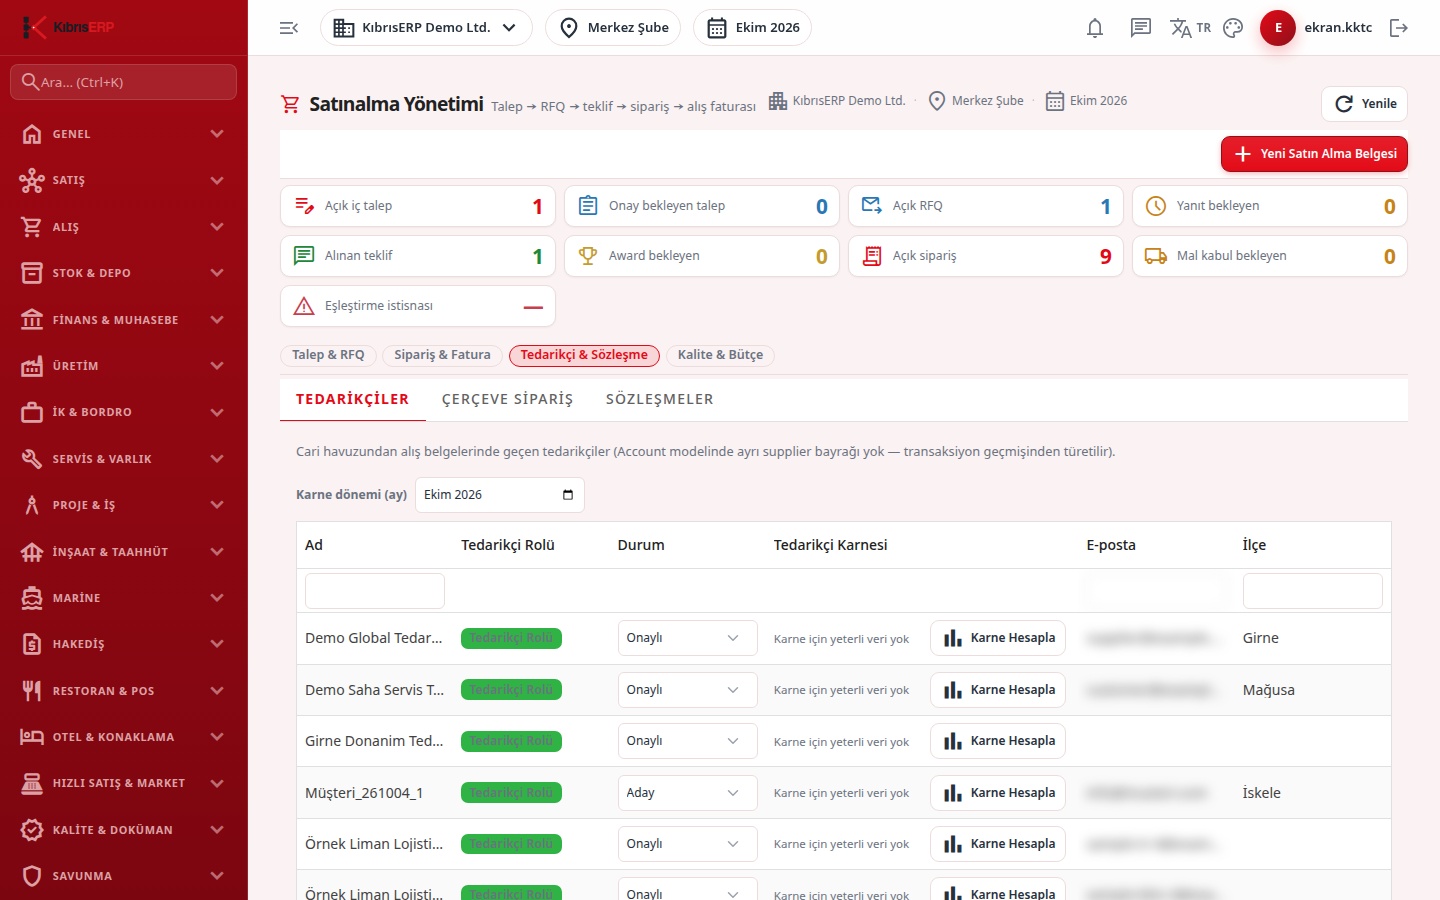Click the Ad column filter field

click(x=375, y=591)
